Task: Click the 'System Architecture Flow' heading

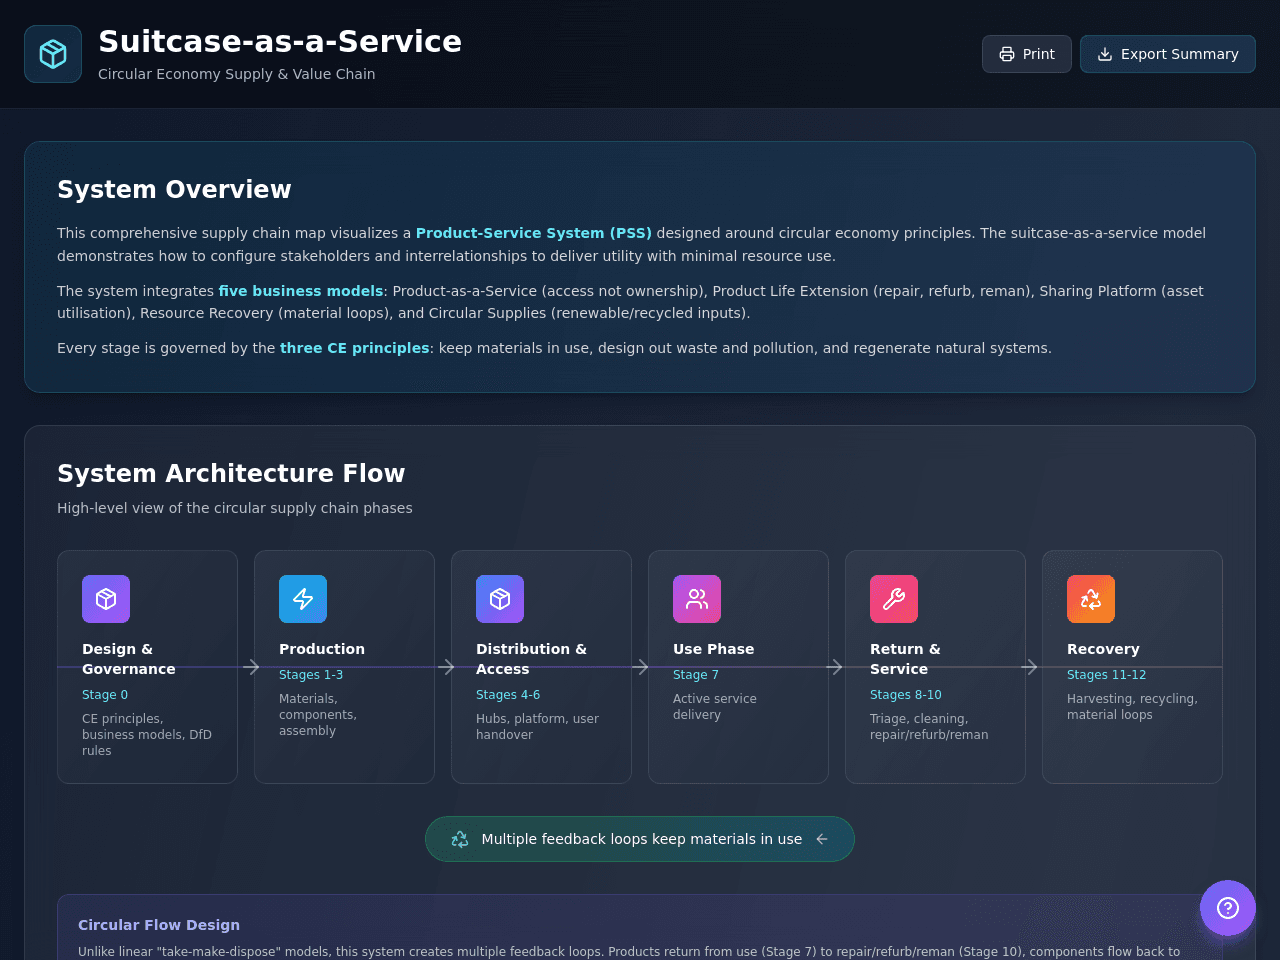Action: point(231,474)
